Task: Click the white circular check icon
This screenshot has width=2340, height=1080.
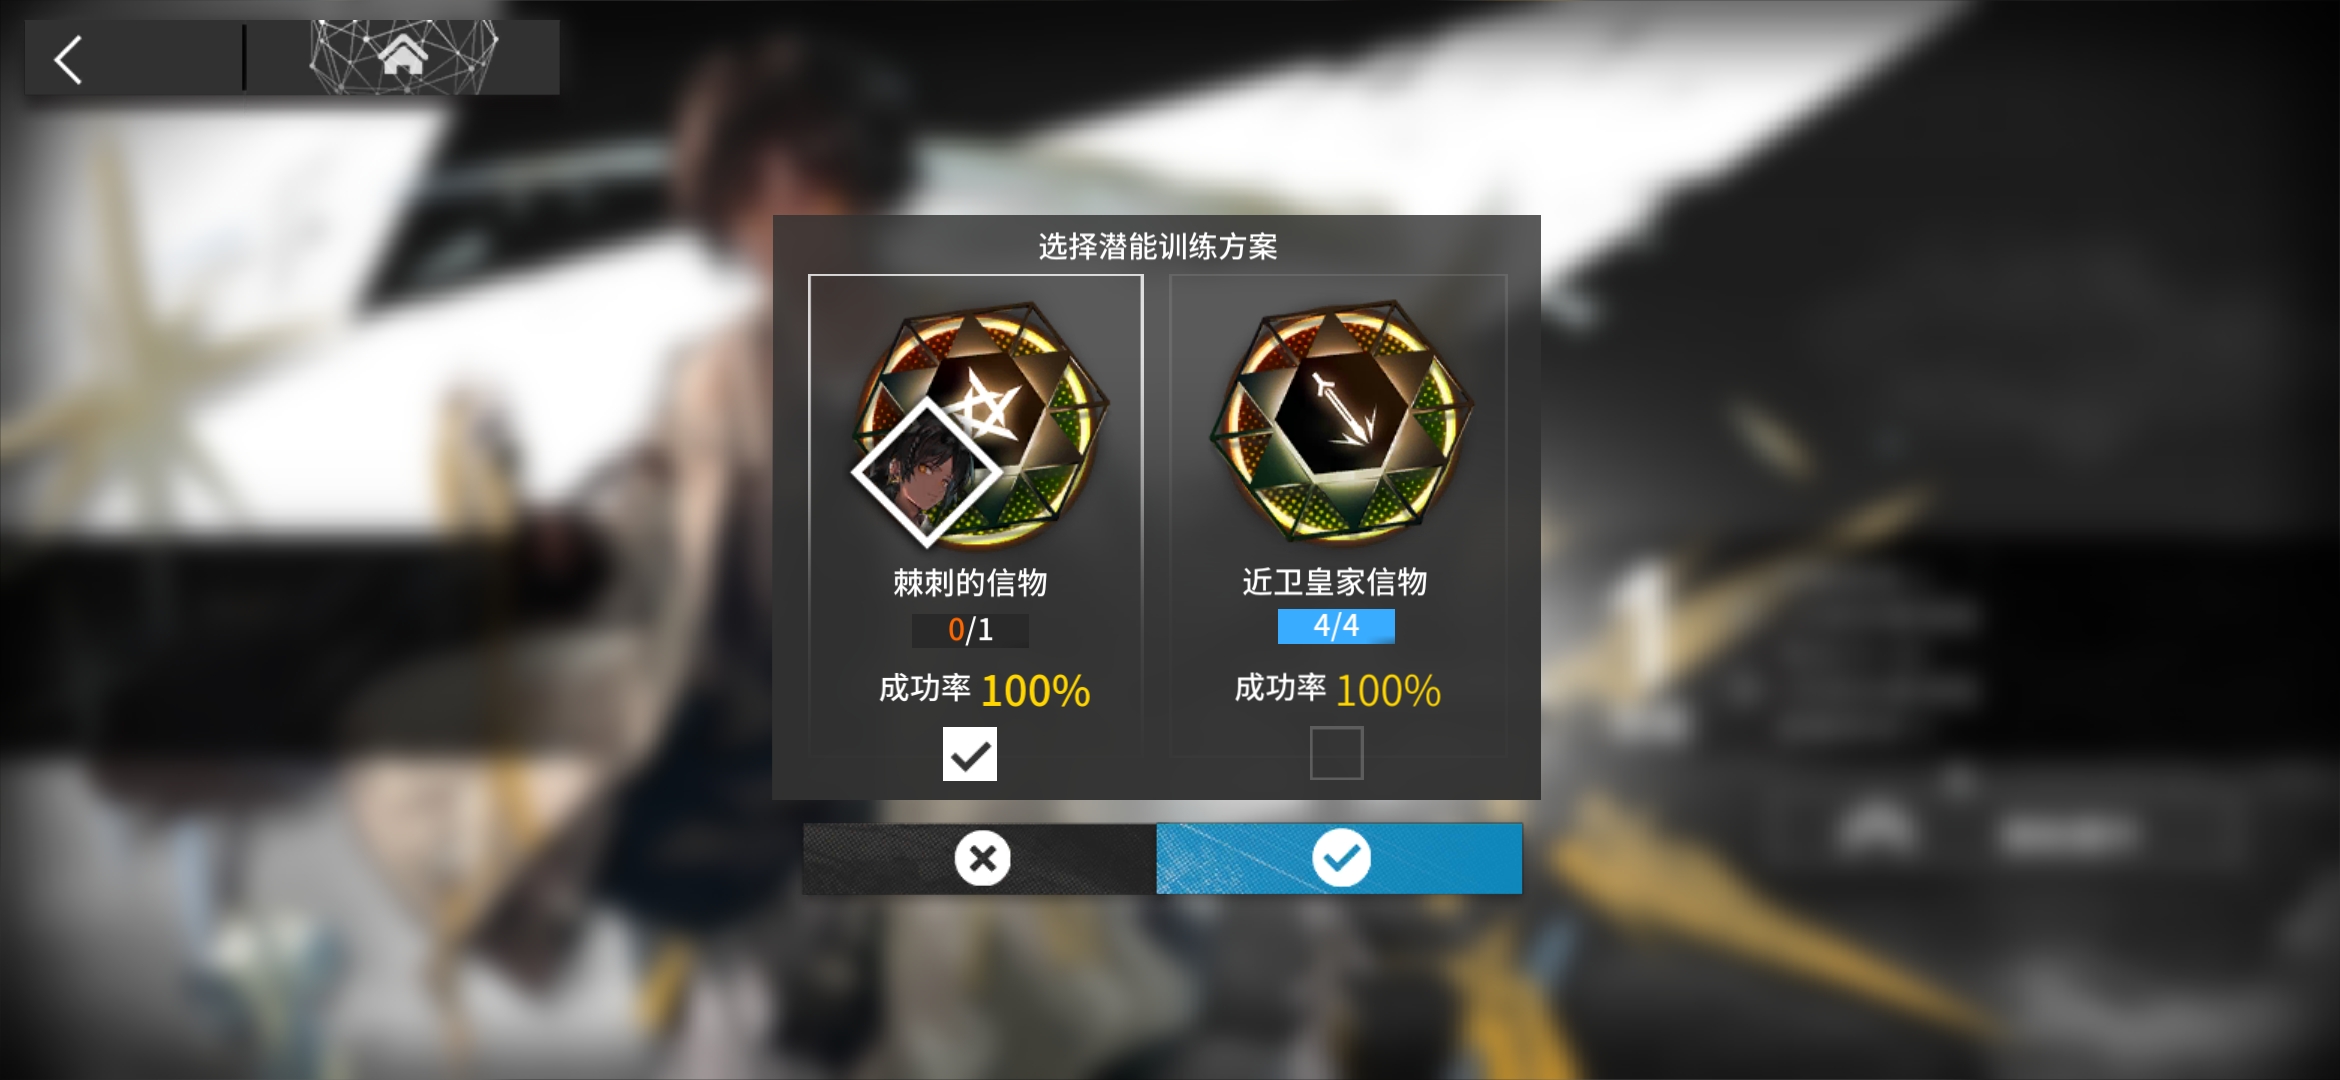Action: (x=1341, y=858)
